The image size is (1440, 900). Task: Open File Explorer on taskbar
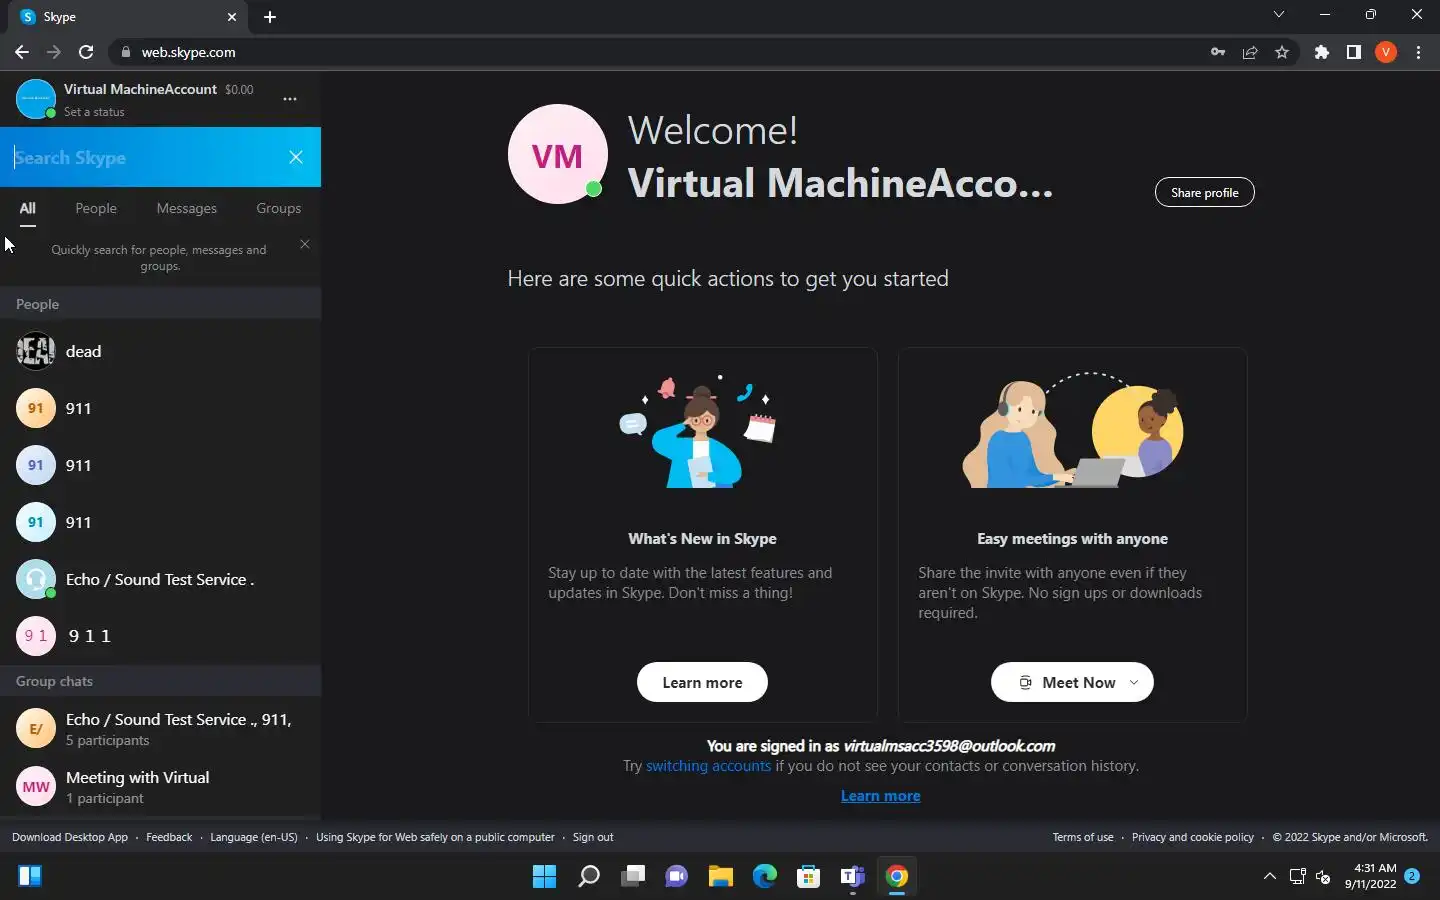(x=721, y=876)
